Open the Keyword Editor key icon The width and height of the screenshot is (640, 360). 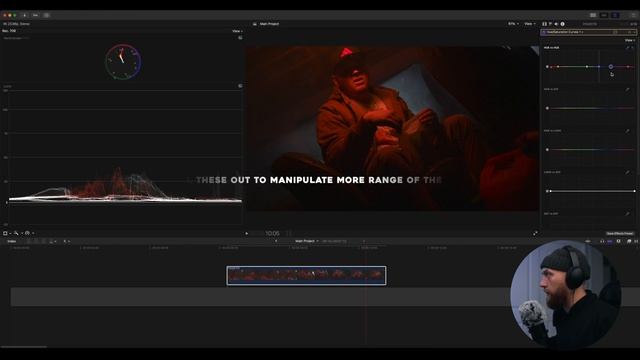[36, 15]
